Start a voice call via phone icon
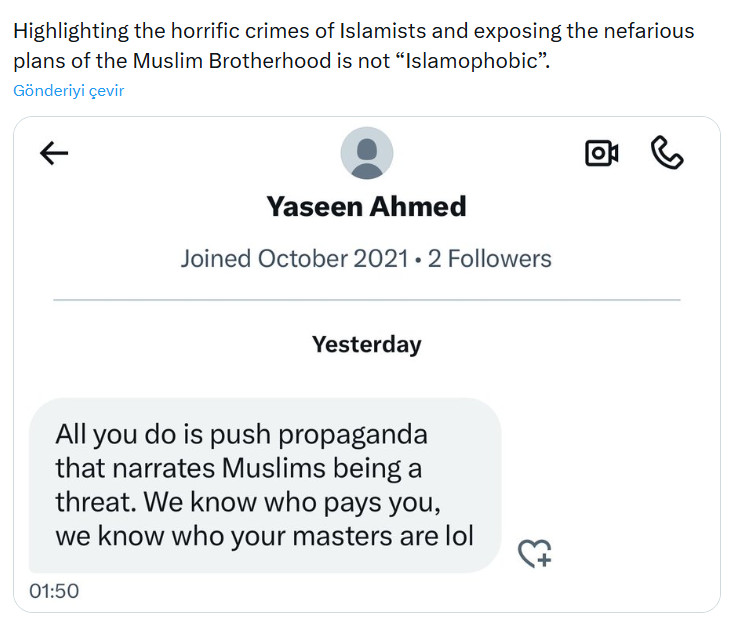This screenshot has height=627, width=729. click(x=666, y=153)
